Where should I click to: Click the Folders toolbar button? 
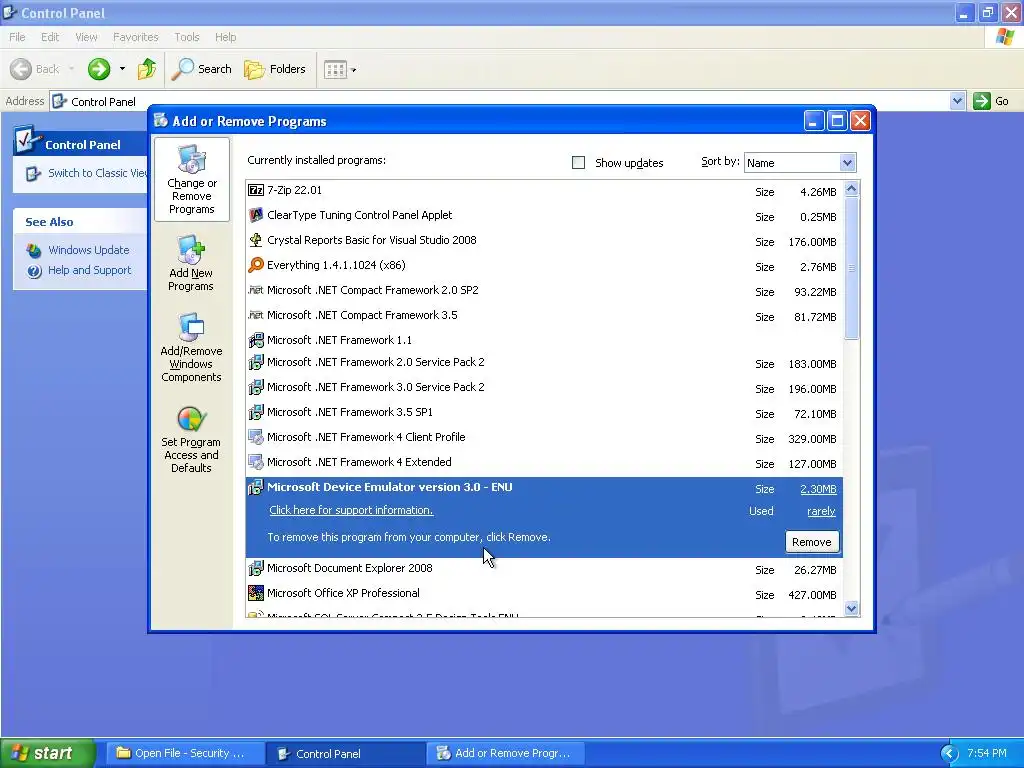(275, 69)
